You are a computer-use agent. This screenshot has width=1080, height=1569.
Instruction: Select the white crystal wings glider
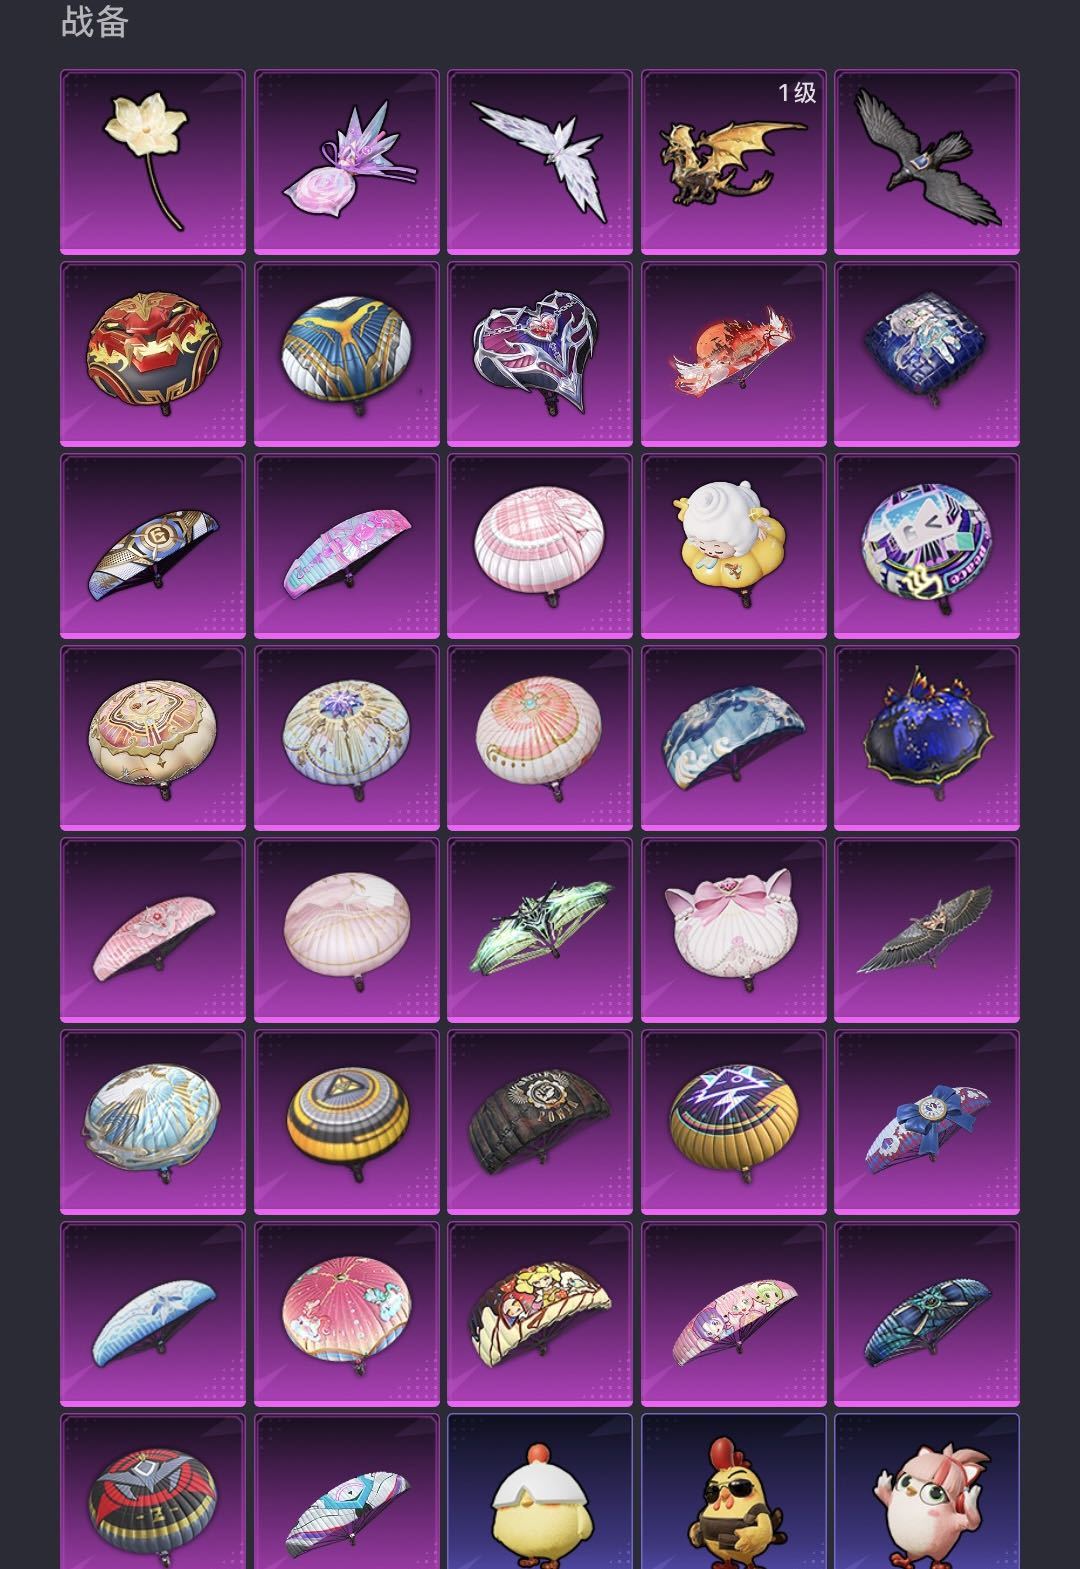pos(540,162)
